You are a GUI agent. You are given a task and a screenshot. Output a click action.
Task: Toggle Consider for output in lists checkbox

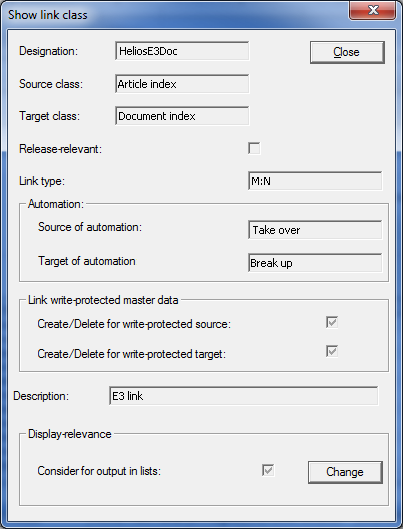[x=268, y=470]
